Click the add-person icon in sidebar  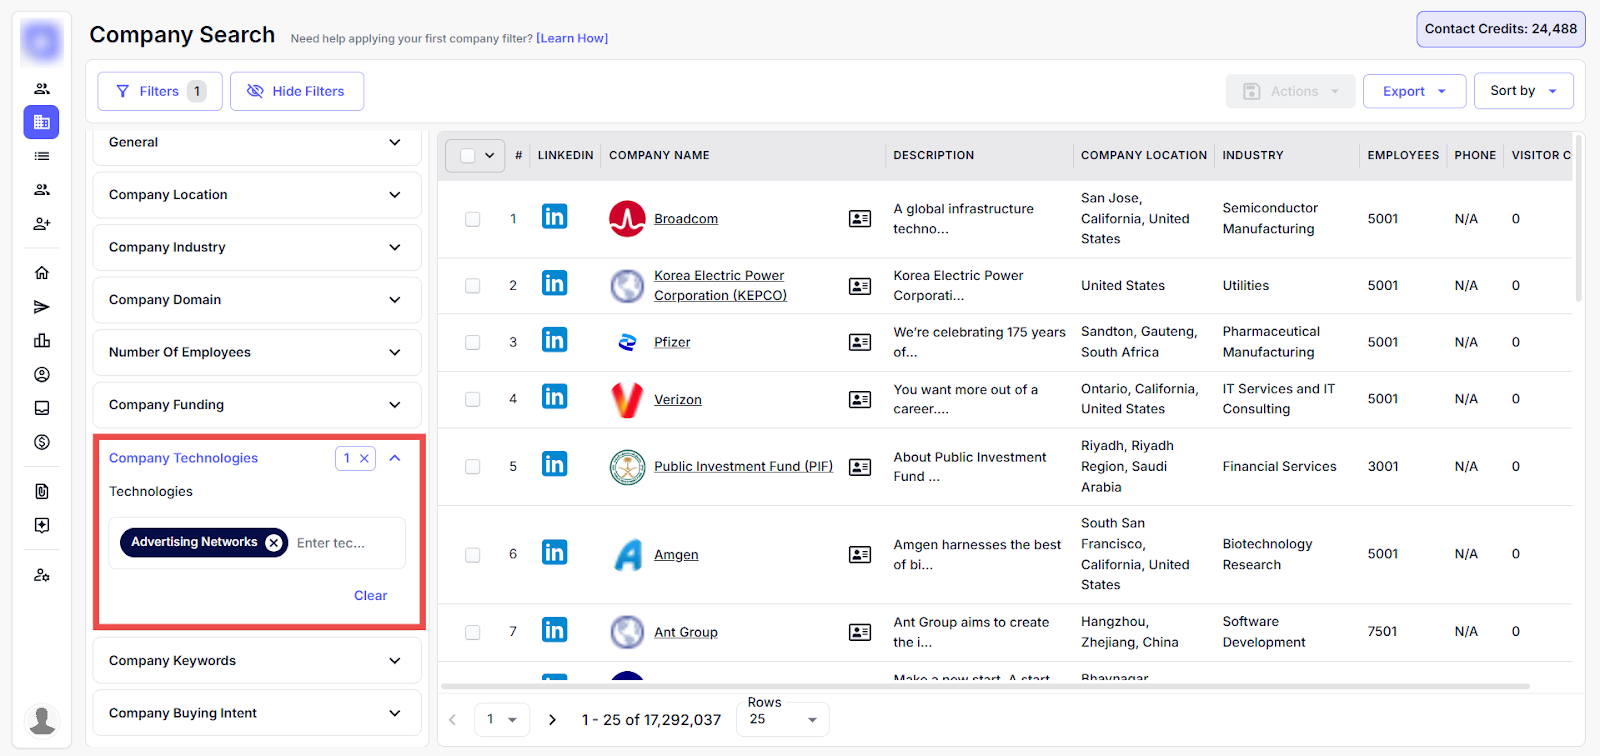point(42,224)
